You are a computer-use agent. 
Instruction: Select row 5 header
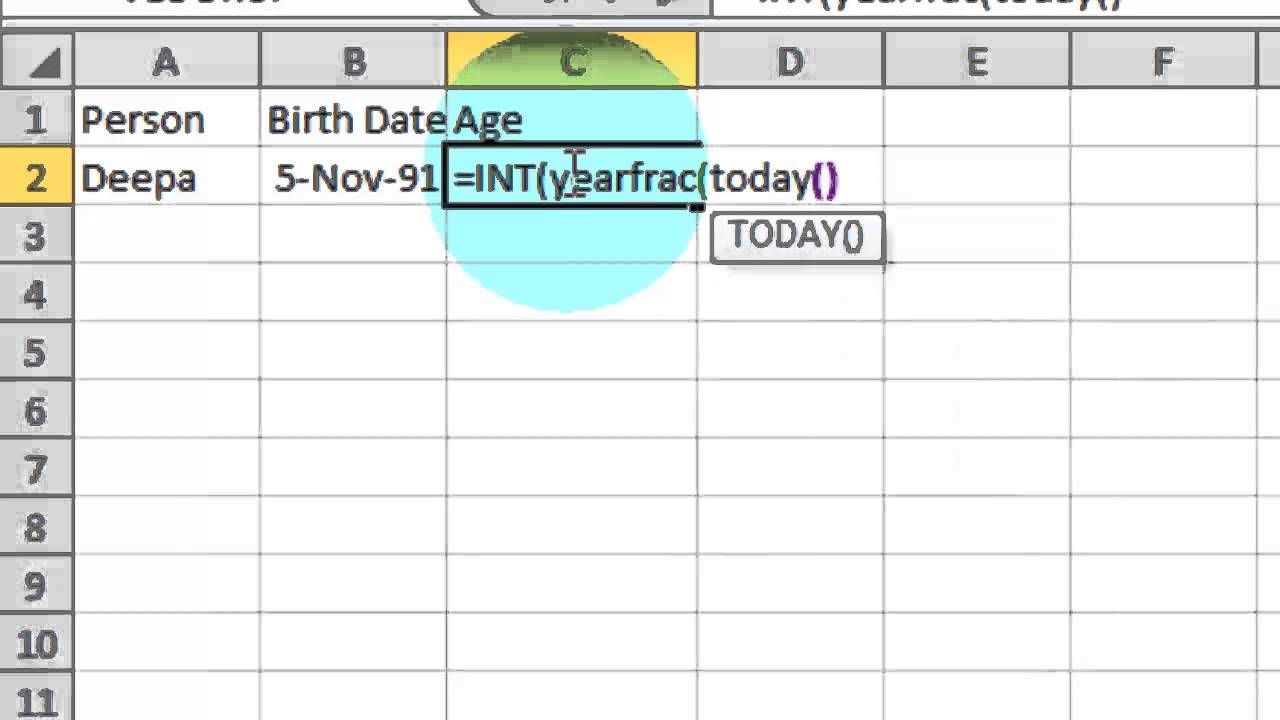pos(36,352)
